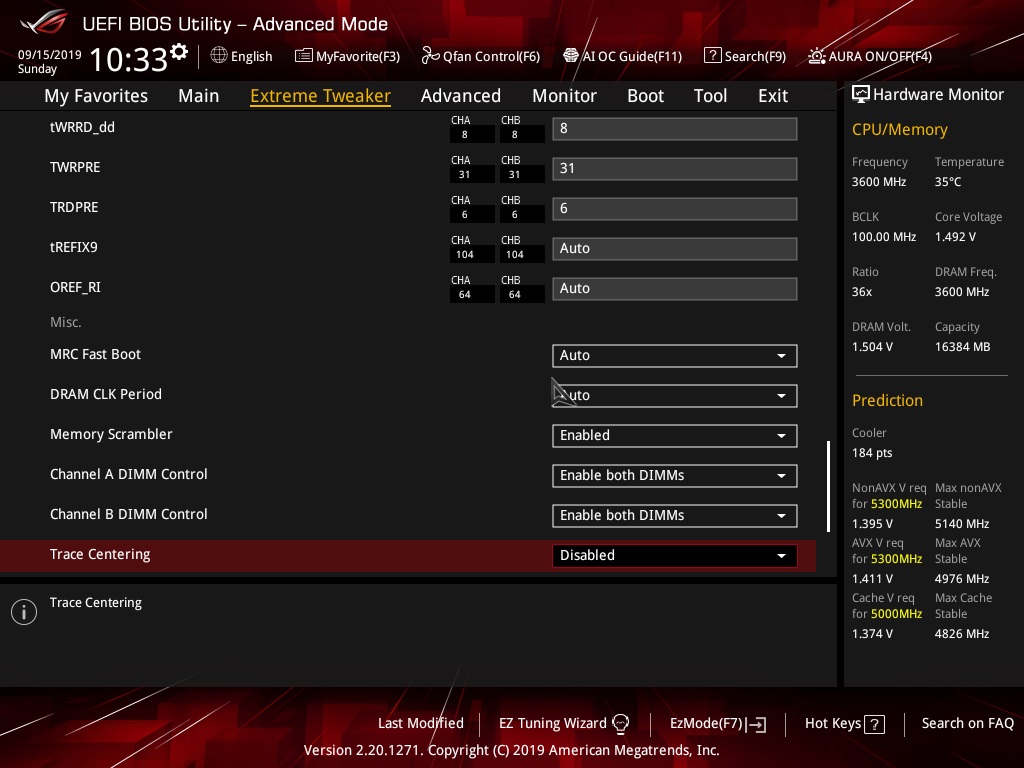Open the Memory Scrambler Enabled dropdown

coord(675,436)
